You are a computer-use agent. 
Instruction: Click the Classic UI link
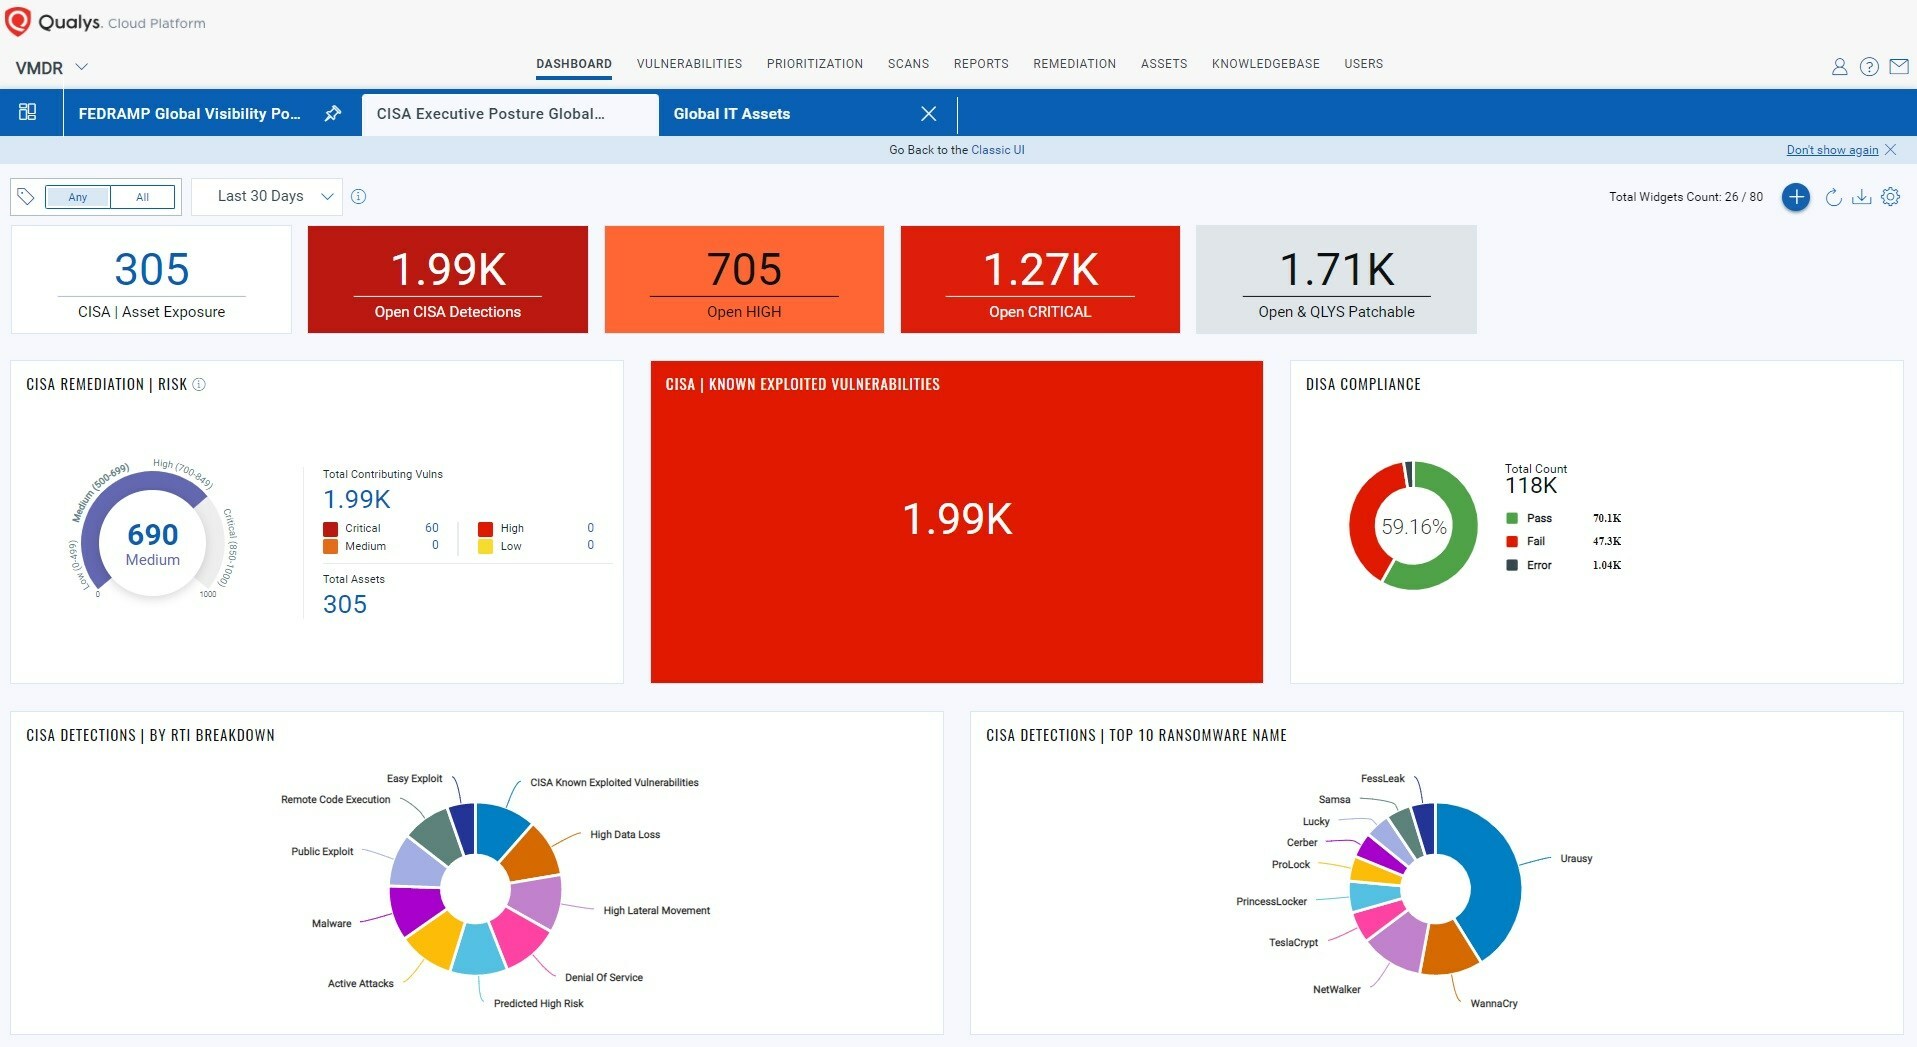(997, 150)
